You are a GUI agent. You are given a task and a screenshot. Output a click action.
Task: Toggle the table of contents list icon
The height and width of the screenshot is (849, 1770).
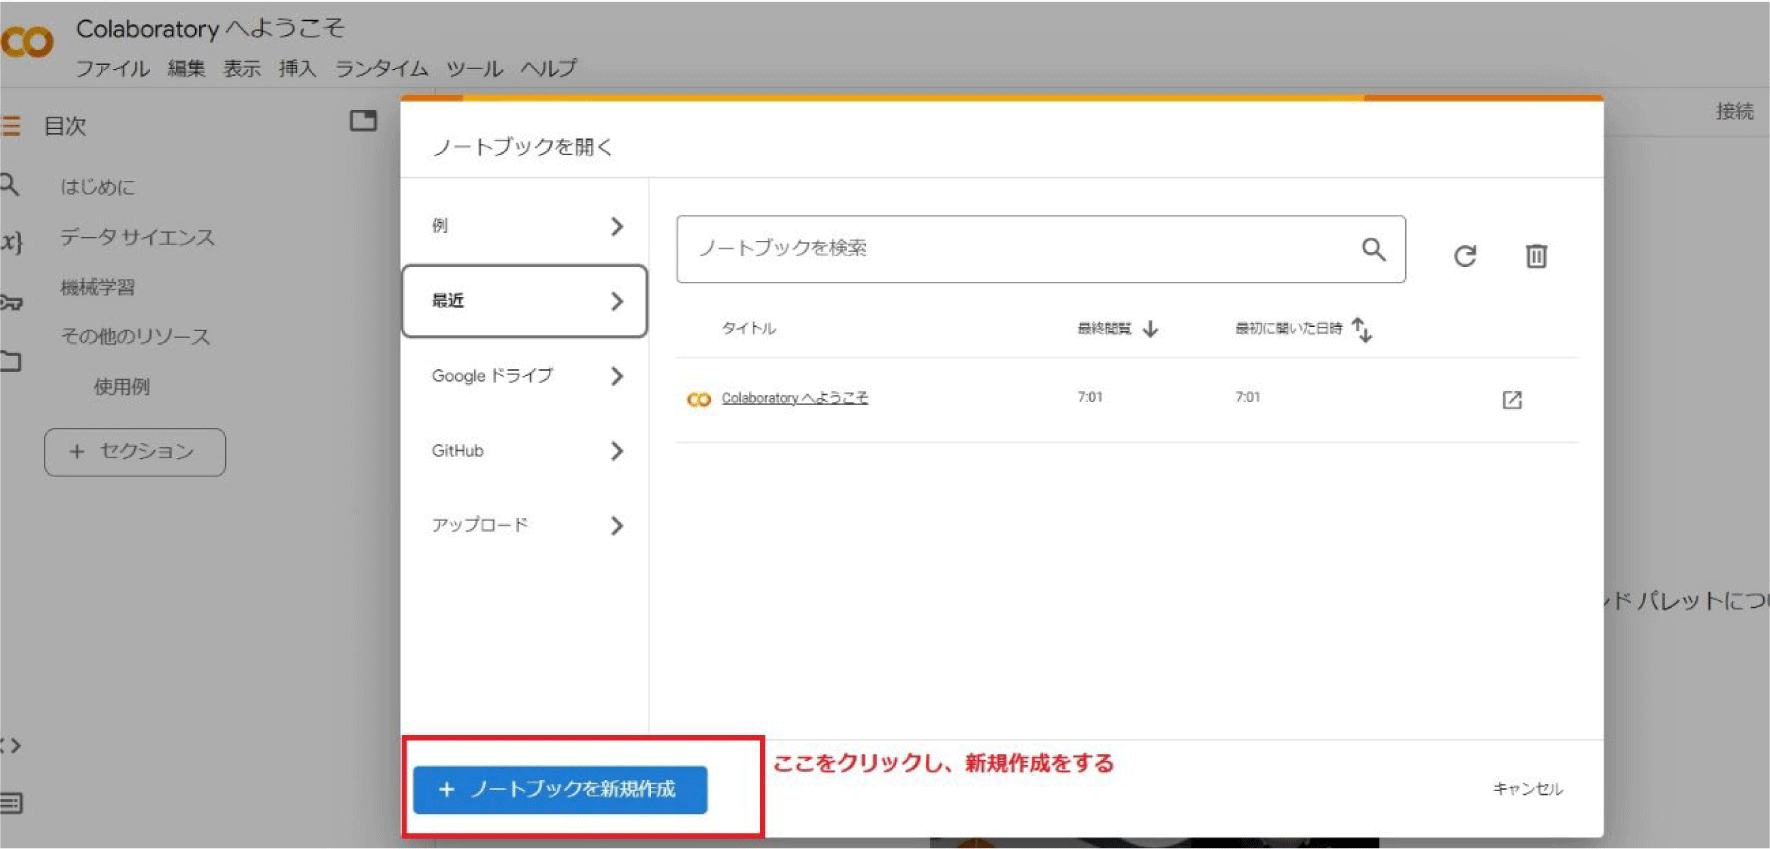[x=11, y=126]
